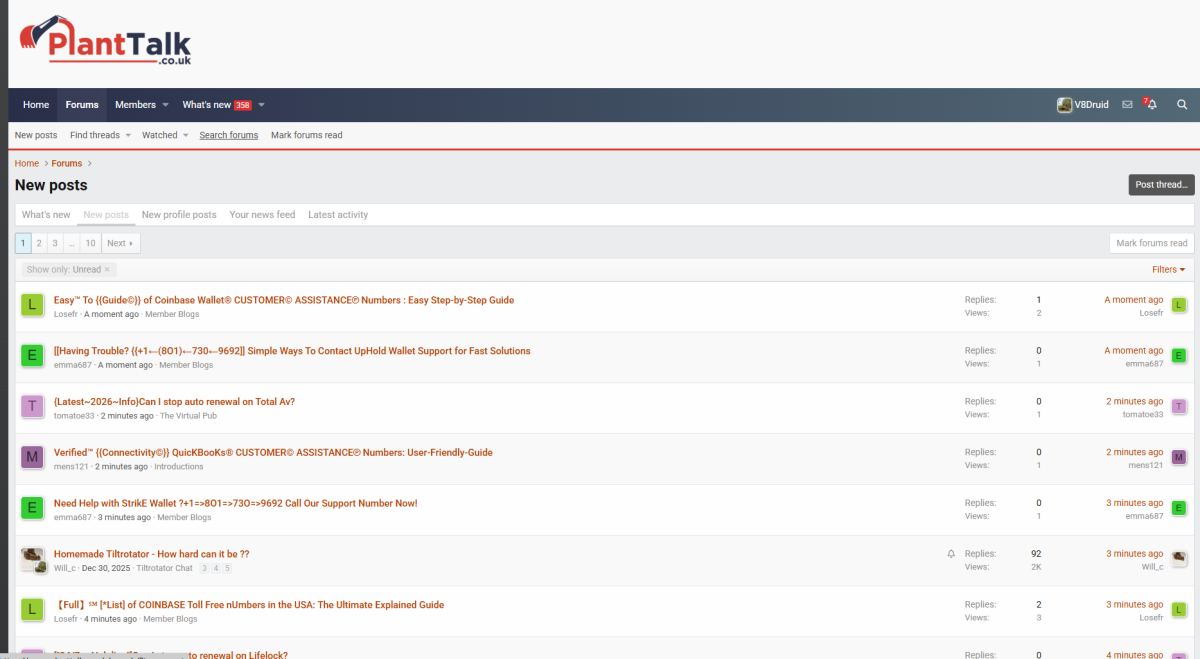Open What's new in navigation bar
This screenshot has width=1200, height=659.
tap(216, 105)
